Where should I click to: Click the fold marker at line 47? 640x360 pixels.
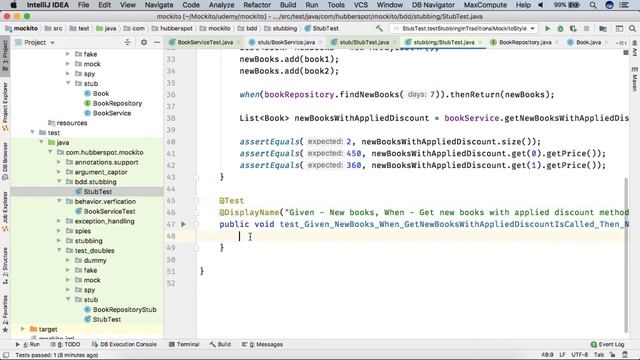[x=196, y=224]
